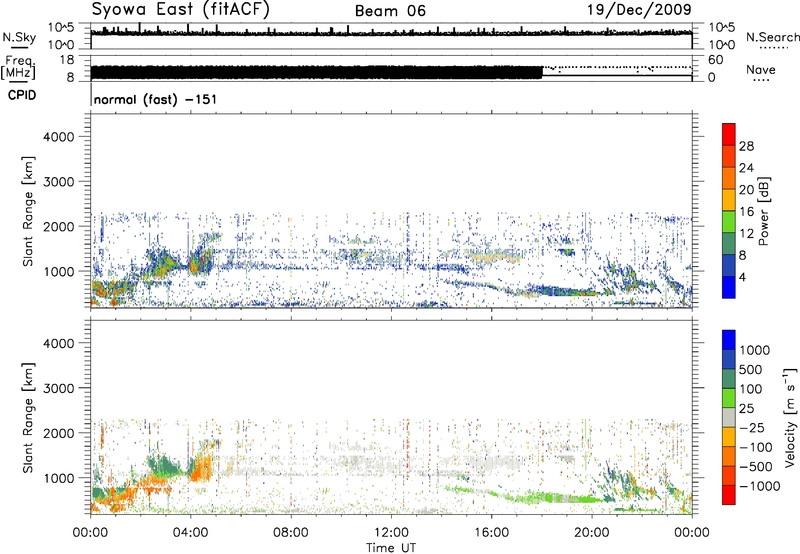Screen dimensions: 800x554
Task: Select the 4000 tick in power panel
Action: pos(58,137)
